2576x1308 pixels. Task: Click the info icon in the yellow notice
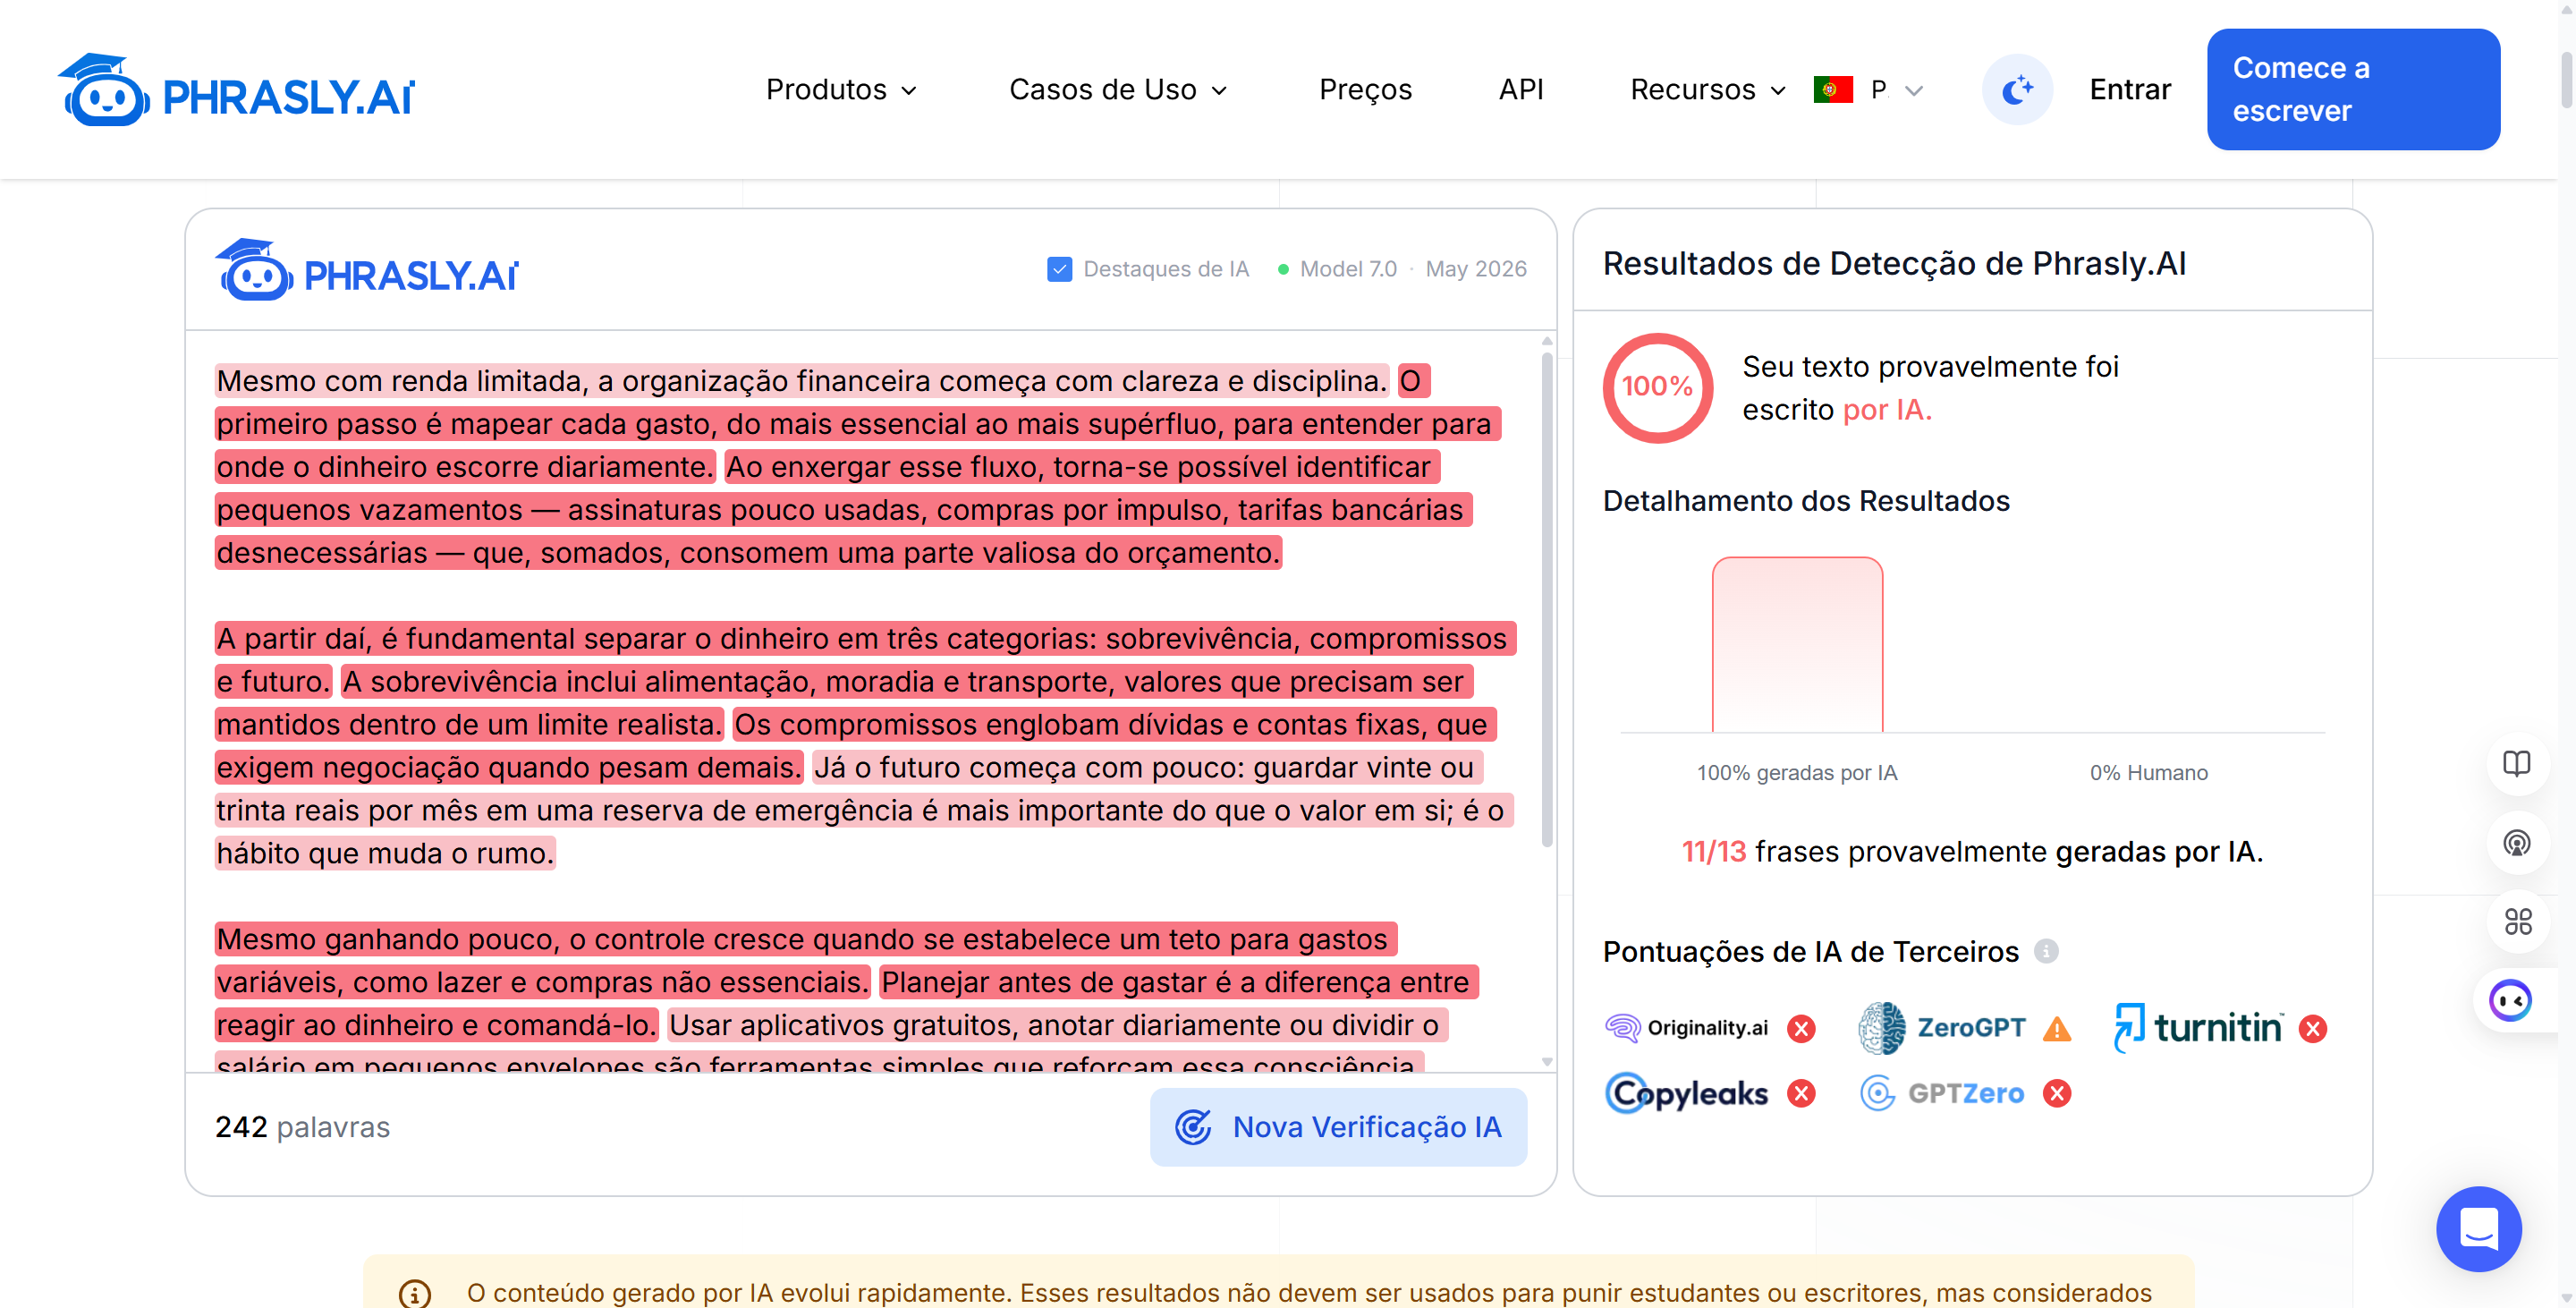[414, 1293]
